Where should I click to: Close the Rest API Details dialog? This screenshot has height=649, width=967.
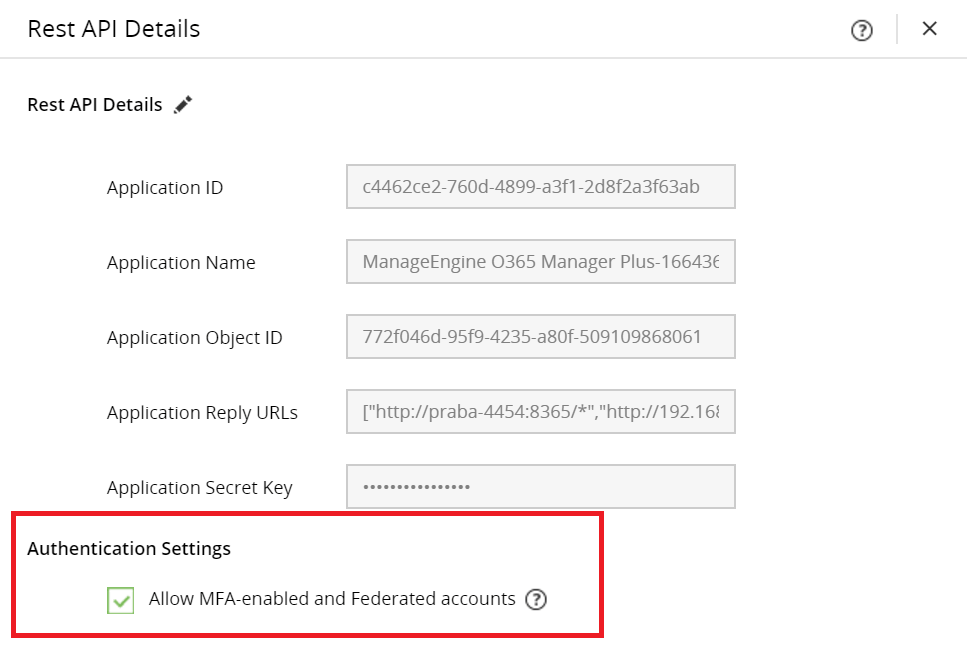point(929,29)
